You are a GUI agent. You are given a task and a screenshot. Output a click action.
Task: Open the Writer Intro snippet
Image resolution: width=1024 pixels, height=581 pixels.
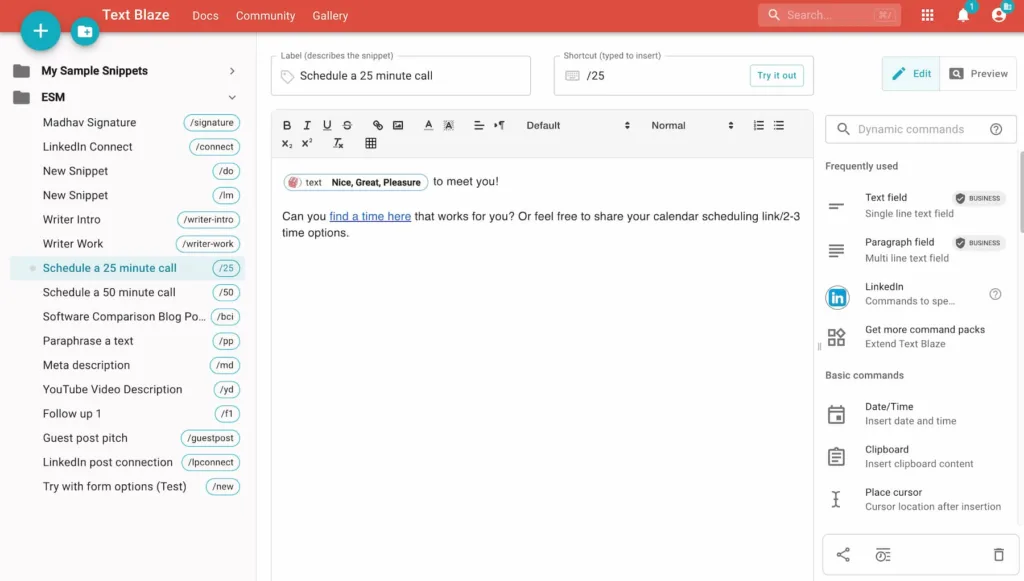click(x=127, y=220)
